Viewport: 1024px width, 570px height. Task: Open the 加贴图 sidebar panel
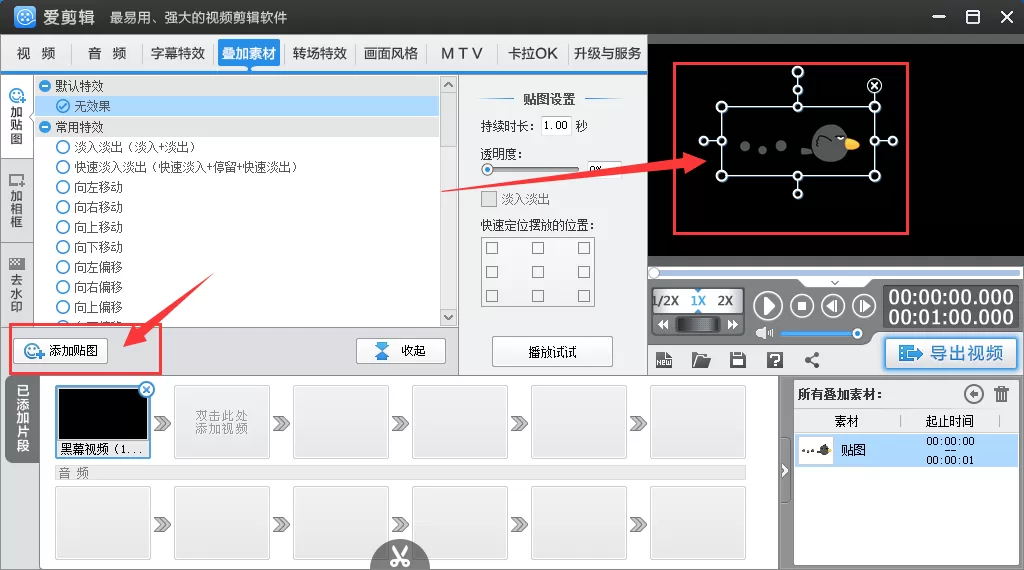click(16, 116)
